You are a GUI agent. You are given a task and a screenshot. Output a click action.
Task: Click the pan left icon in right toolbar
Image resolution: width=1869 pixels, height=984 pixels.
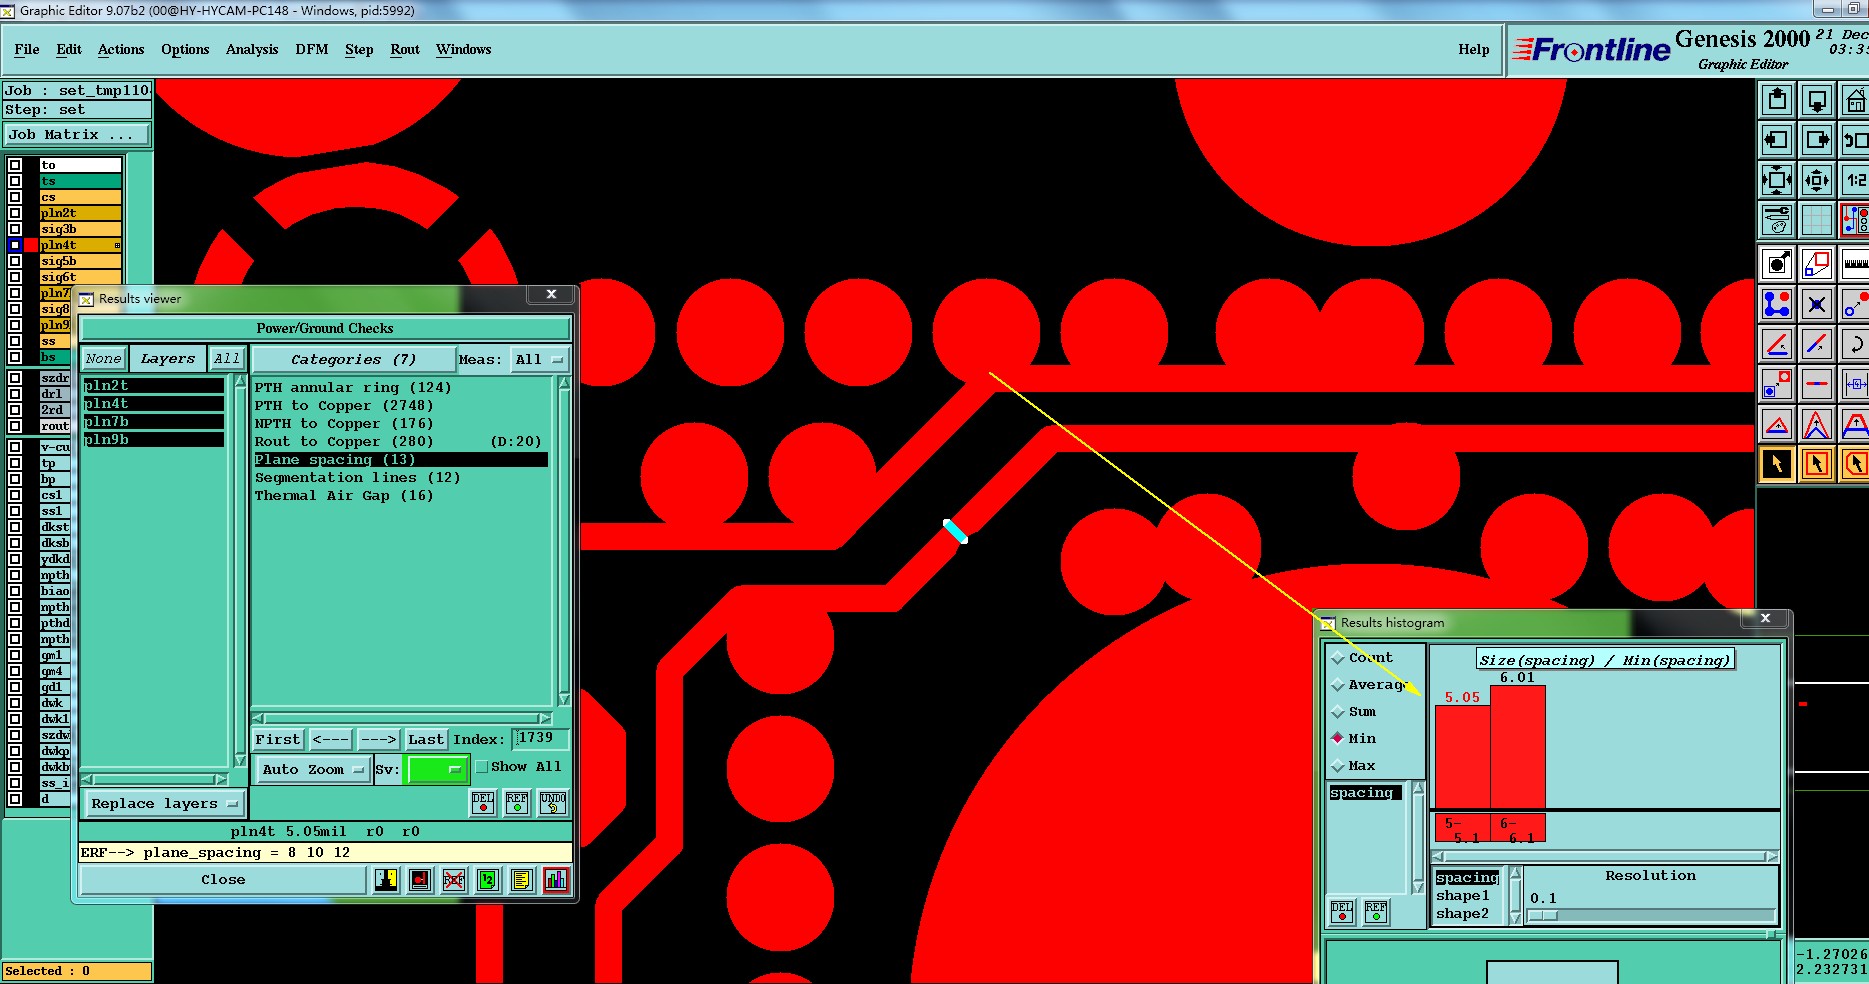point(1777,140)
